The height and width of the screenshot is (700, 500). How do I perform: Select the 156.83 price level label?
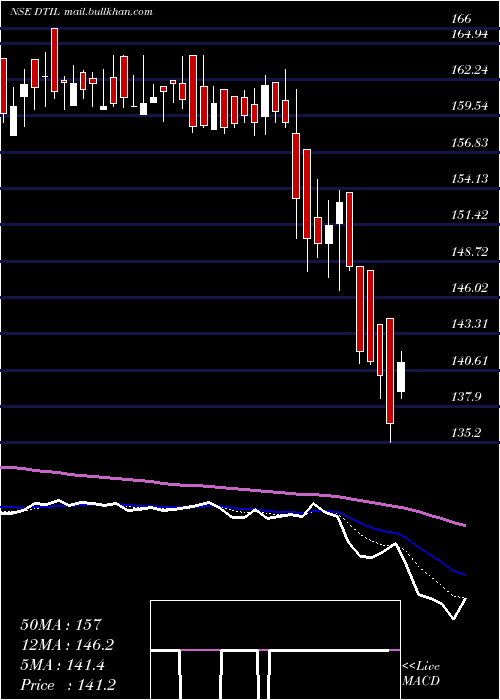(x=469, y=142)
